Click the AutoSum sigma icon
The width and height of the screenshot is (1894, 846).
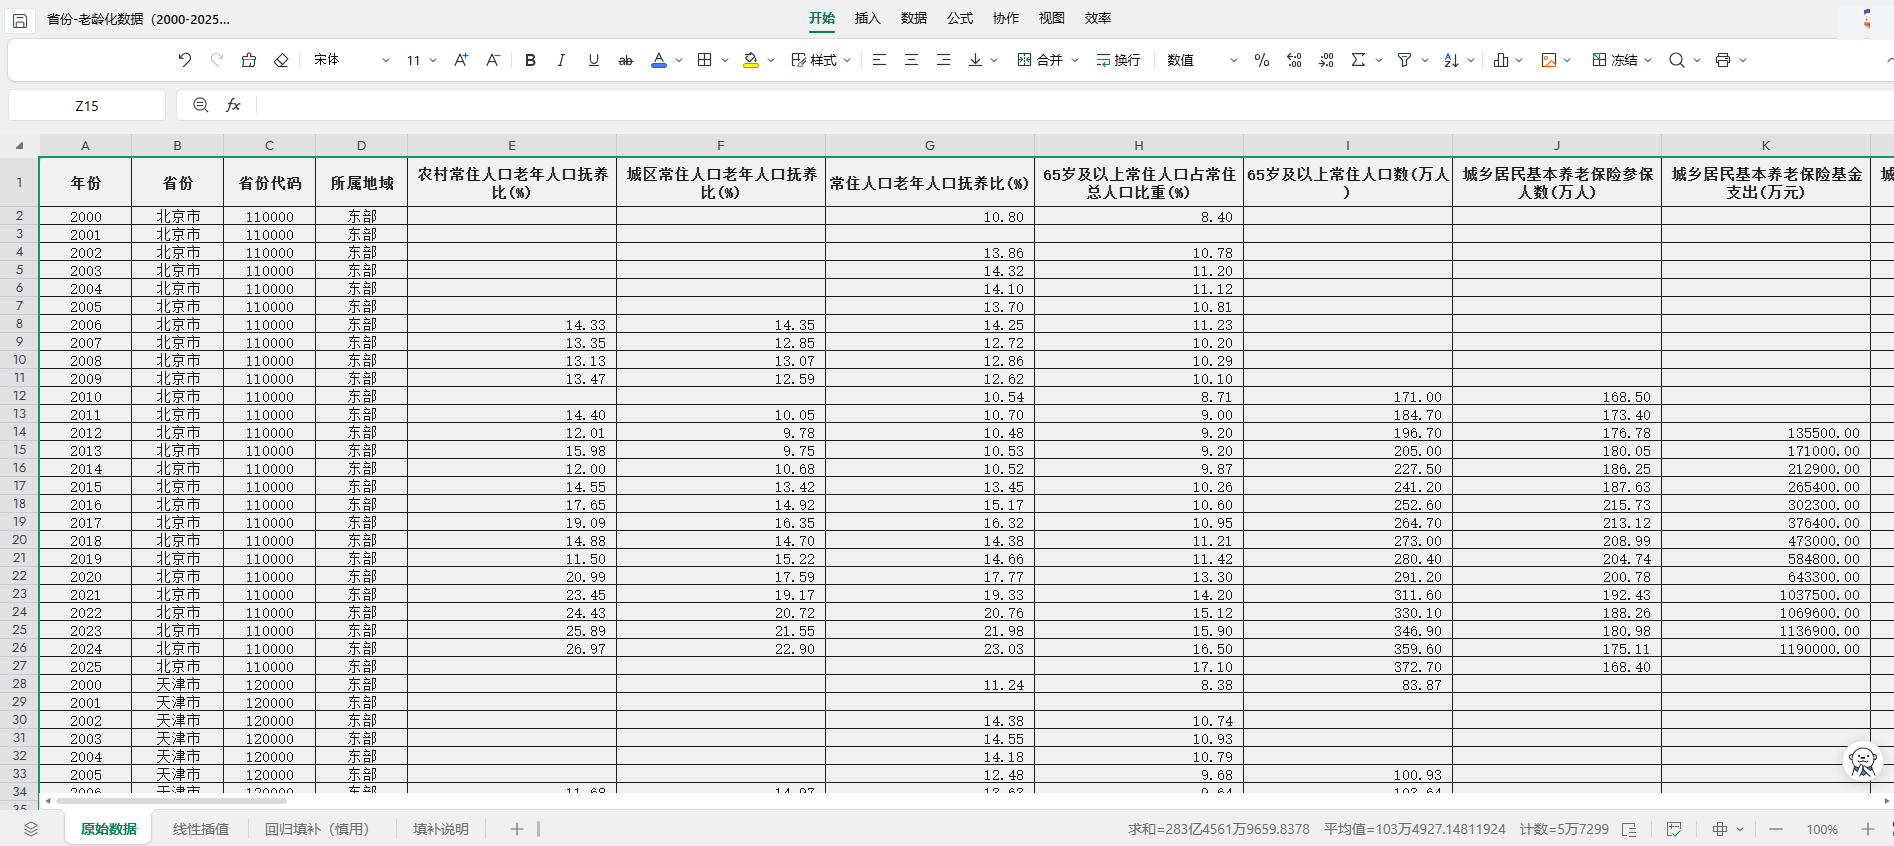pos(1358,60)
